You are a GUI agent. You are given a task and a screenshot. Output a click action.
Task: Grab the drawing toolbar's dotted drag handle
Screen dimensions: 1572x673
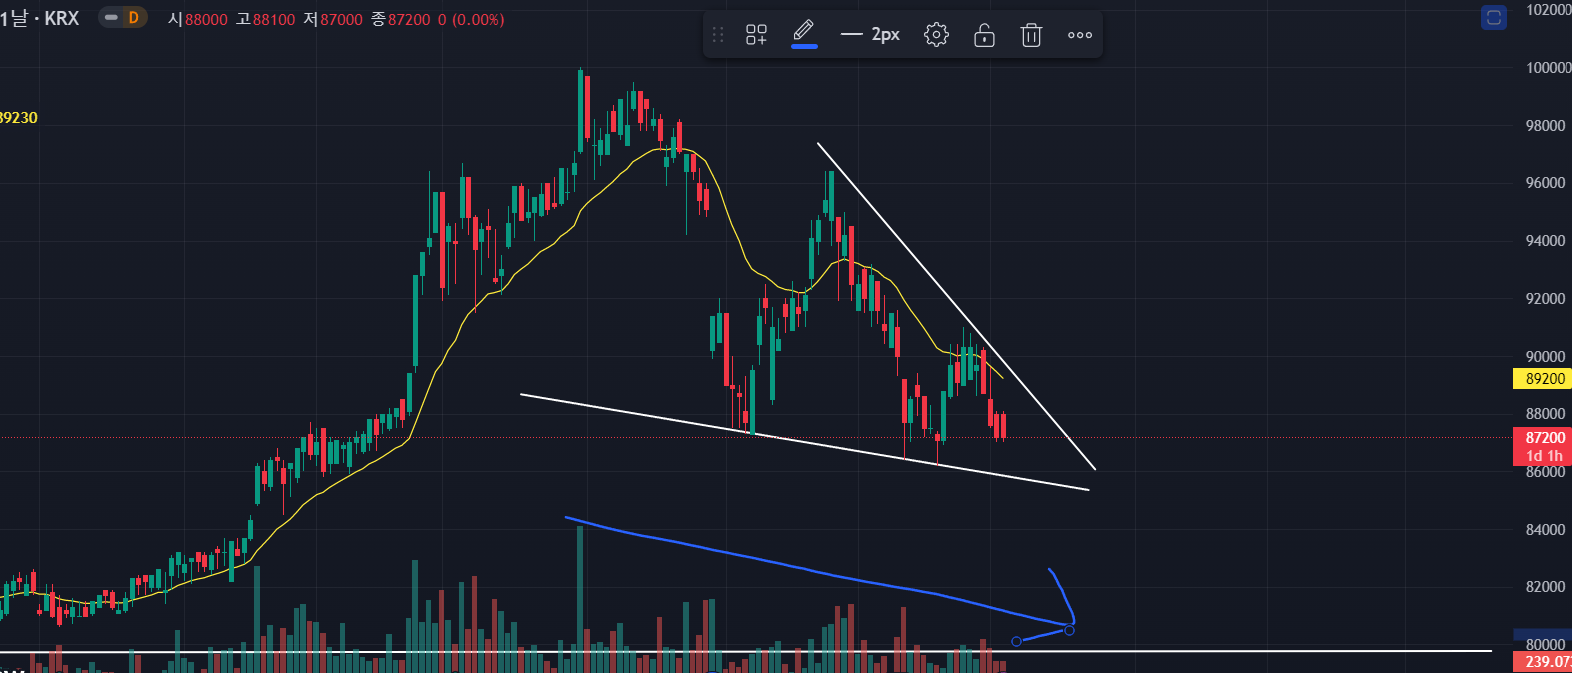[717, 35]
